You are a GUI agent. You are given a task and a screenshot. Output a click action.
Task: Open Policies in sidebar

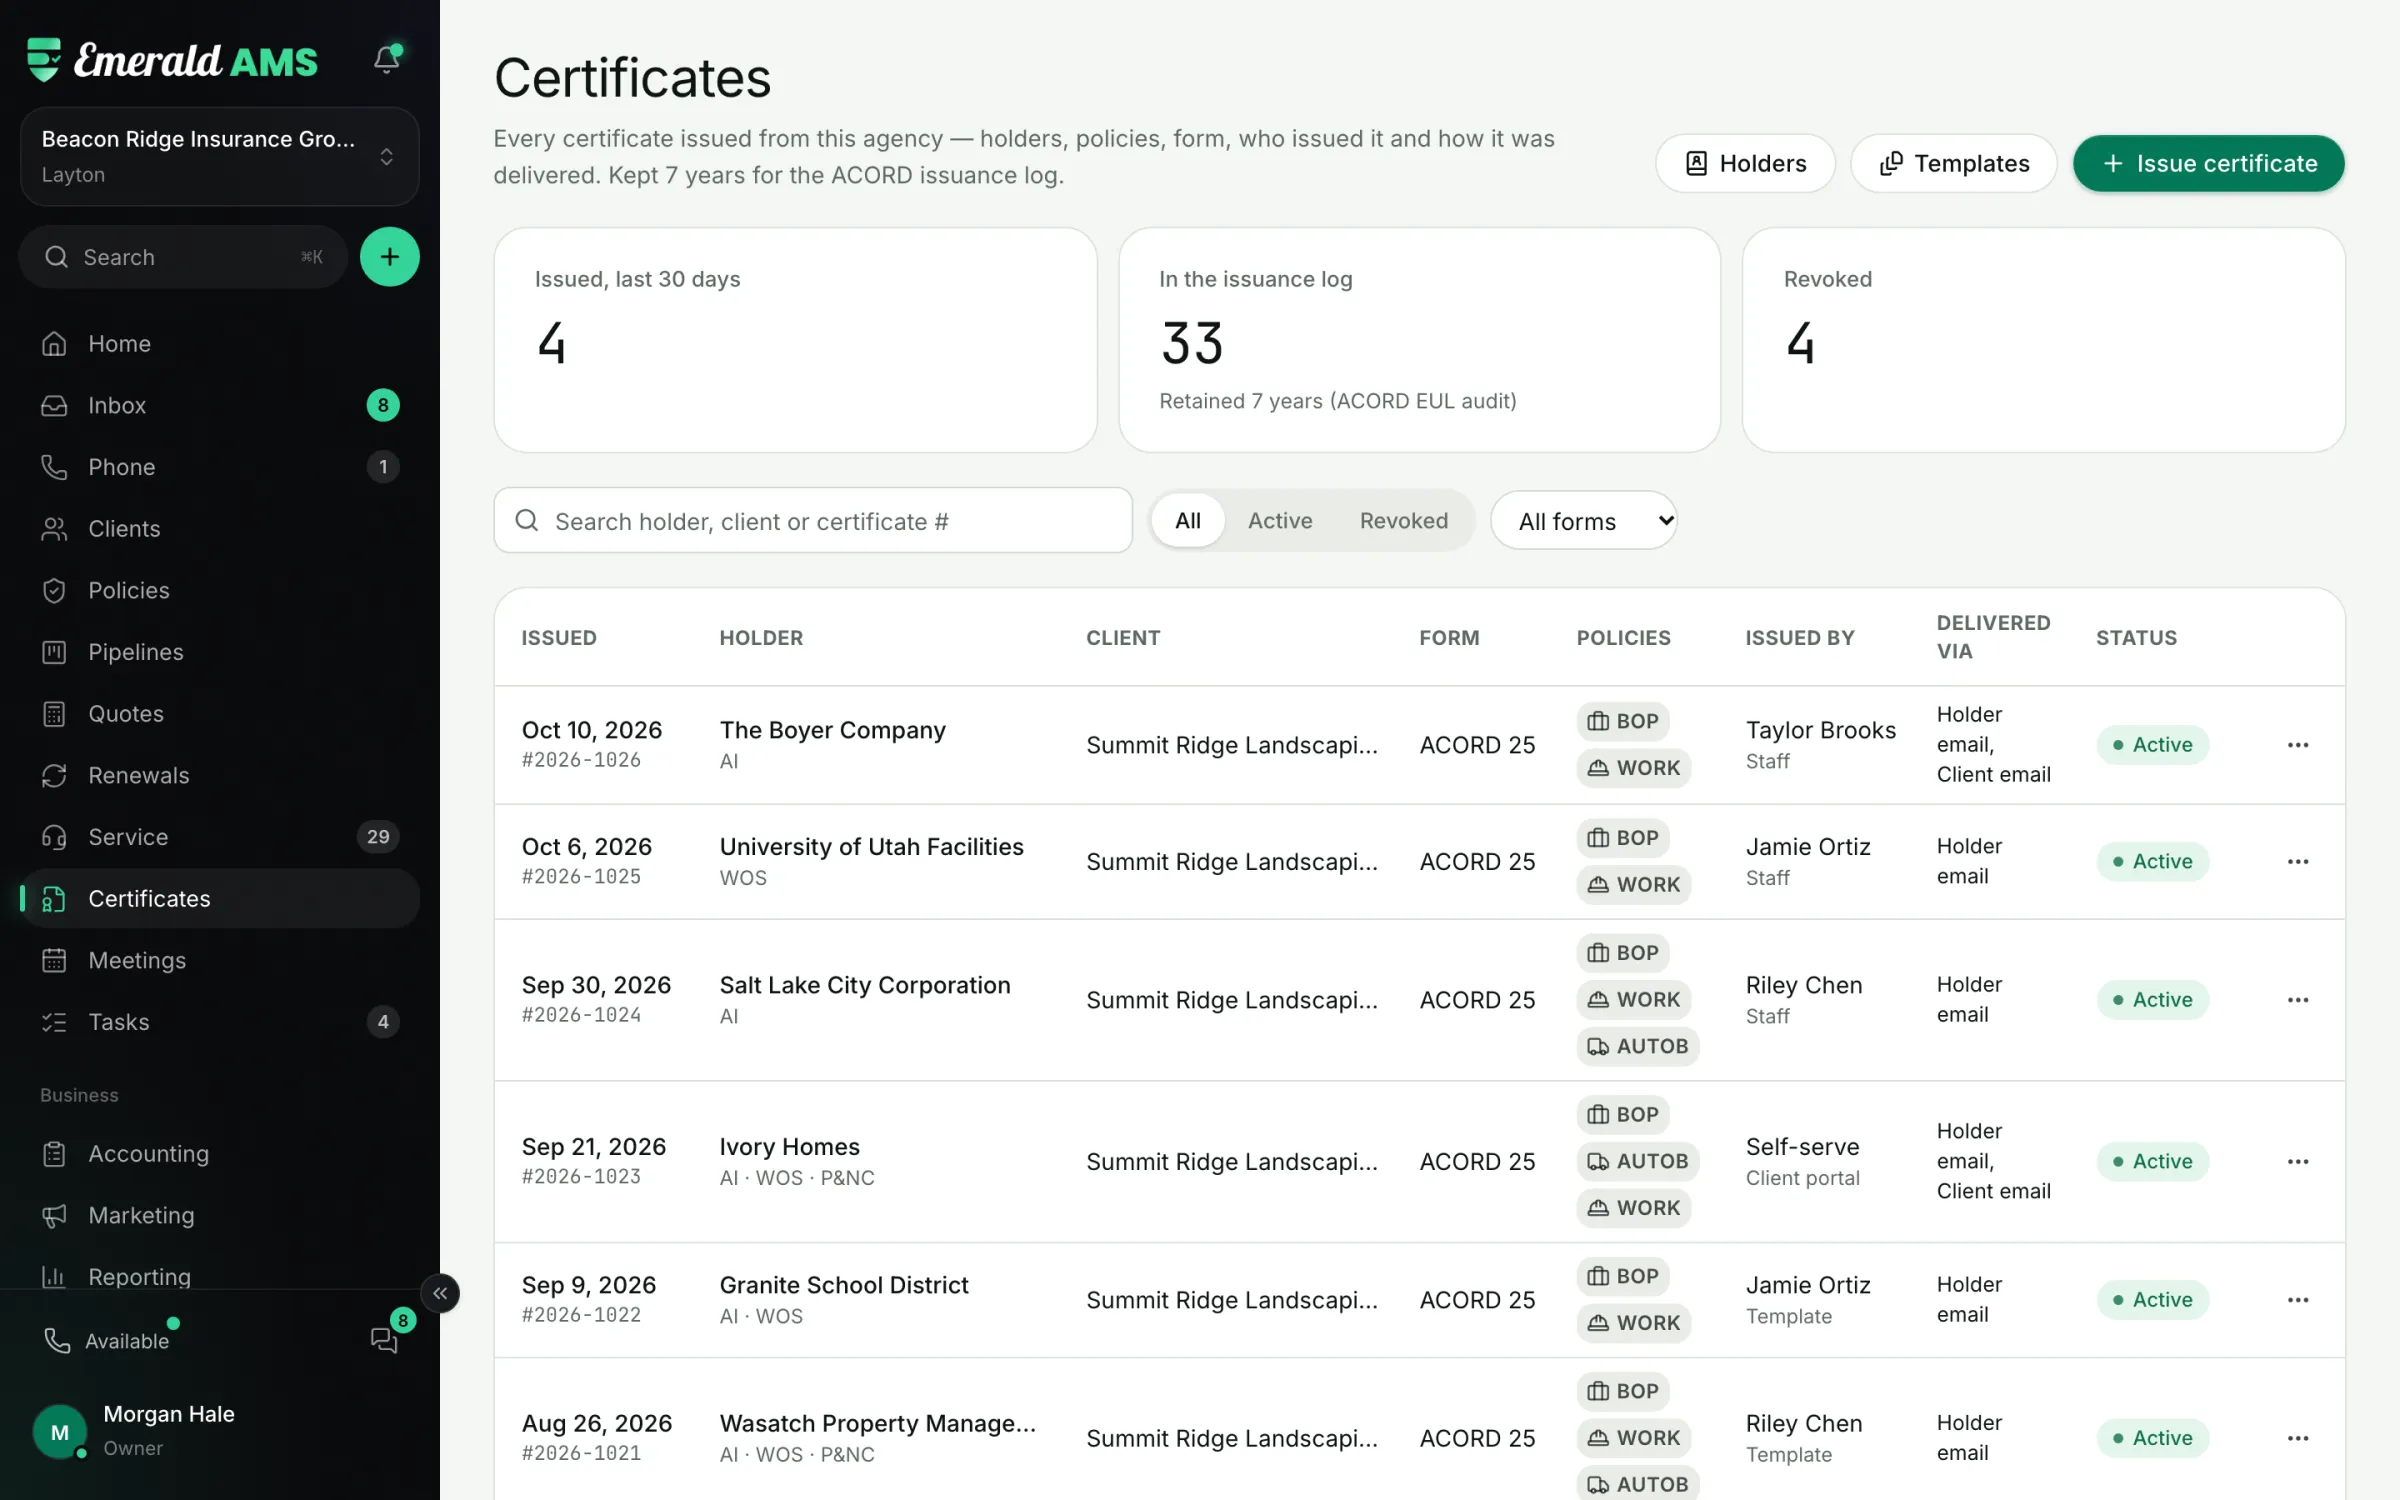(x=219, y=590)
